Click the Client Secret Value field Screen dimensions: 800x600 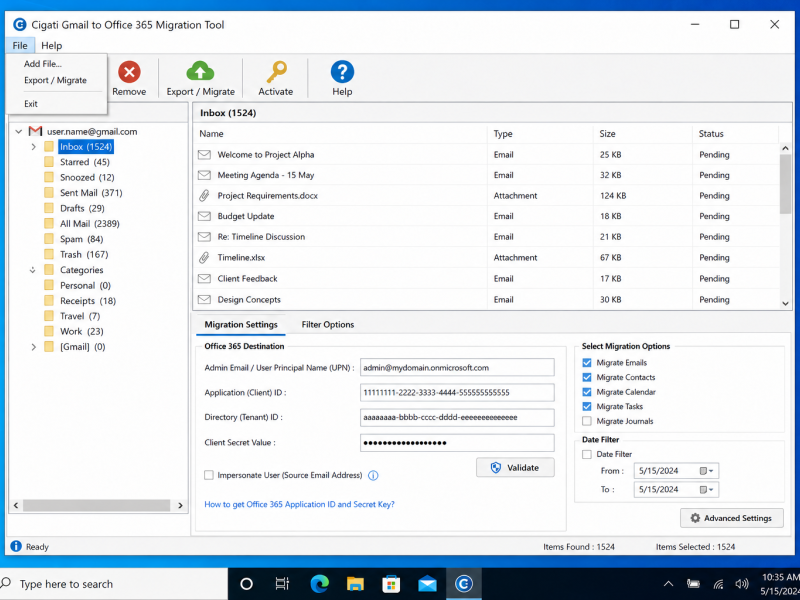tap(457, 442)
